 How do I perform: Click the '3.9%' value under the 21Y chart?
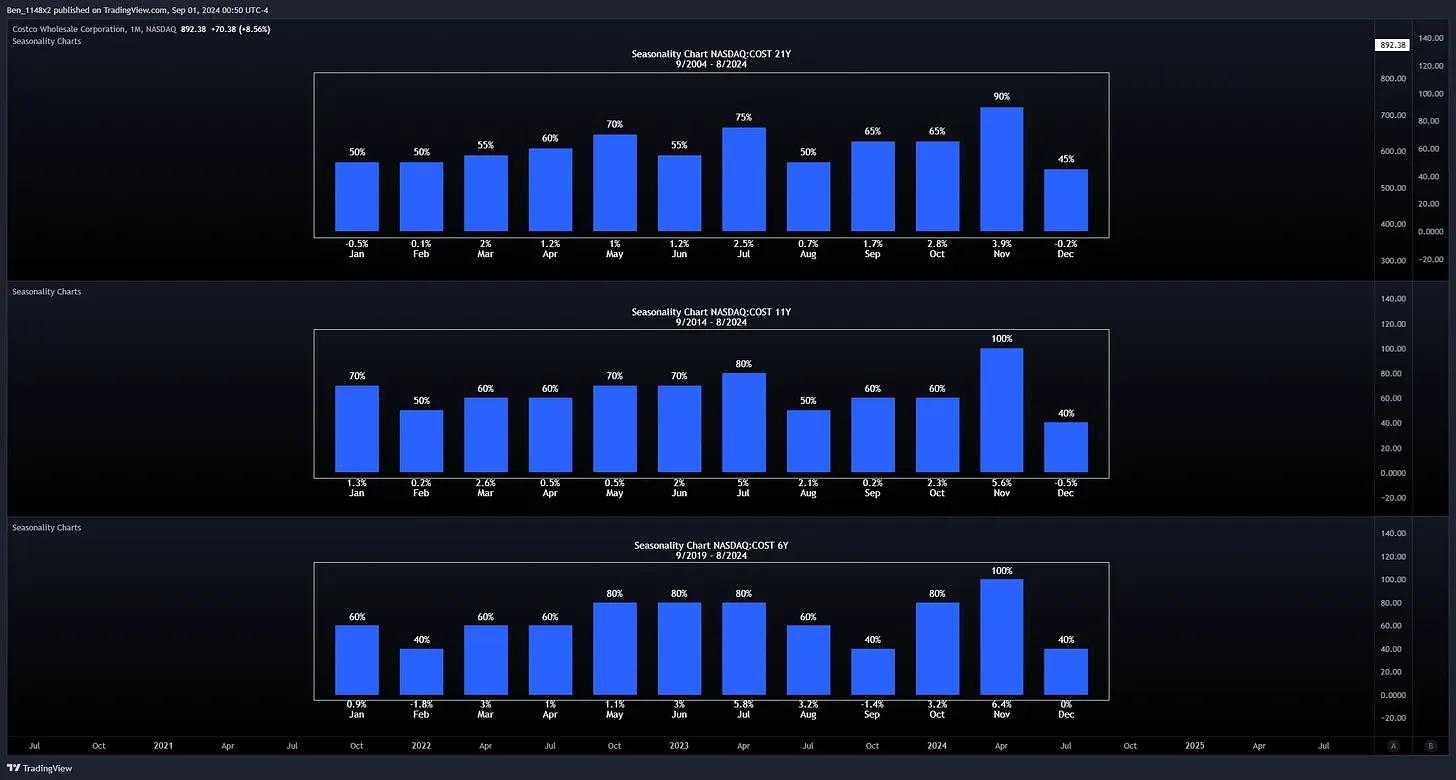1001,244
